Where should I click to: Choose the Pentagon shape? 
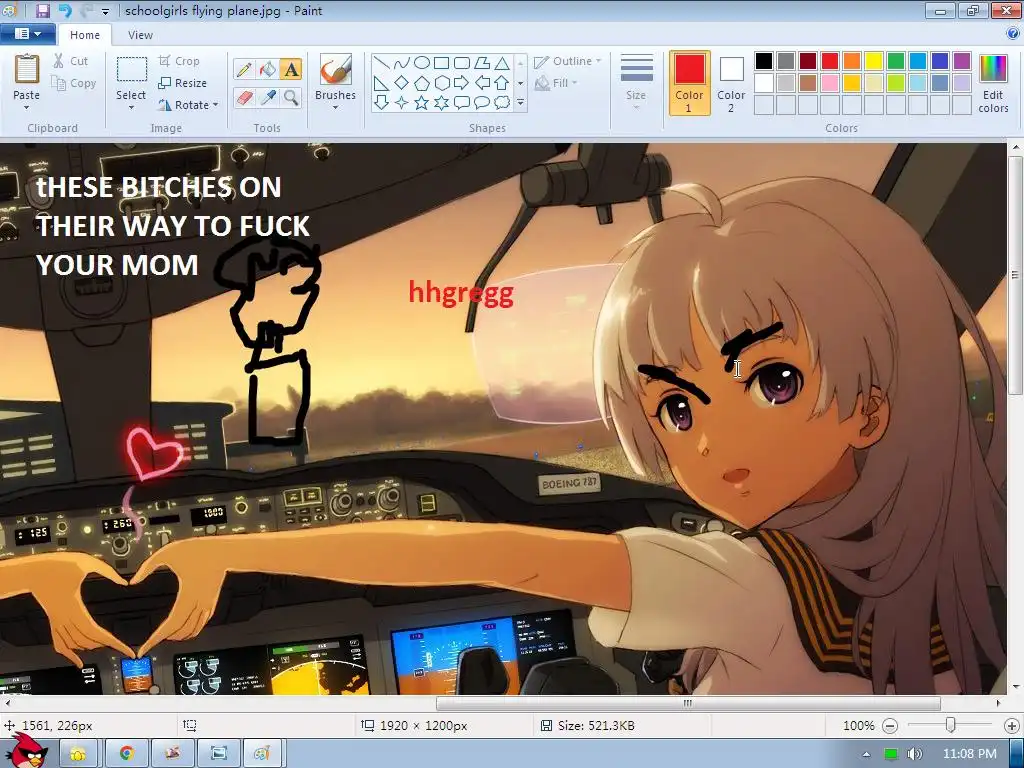(x=422, y=83)
